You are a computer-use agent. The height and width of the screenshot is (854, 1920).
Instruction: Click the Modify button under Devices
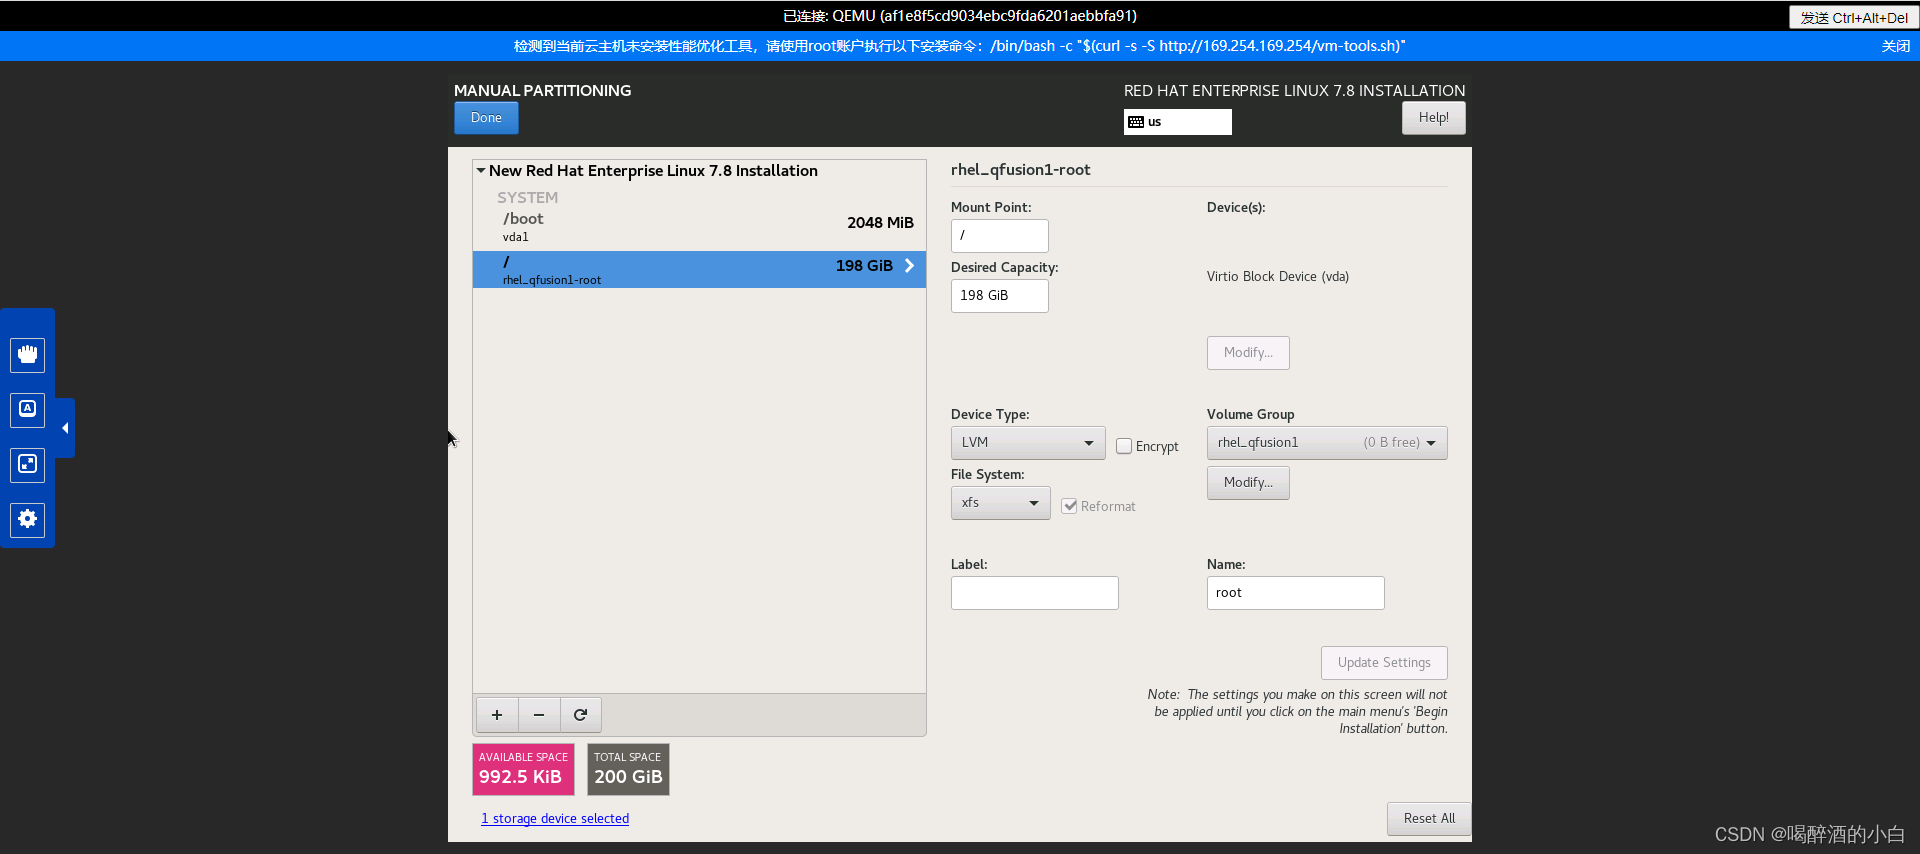1248,353
